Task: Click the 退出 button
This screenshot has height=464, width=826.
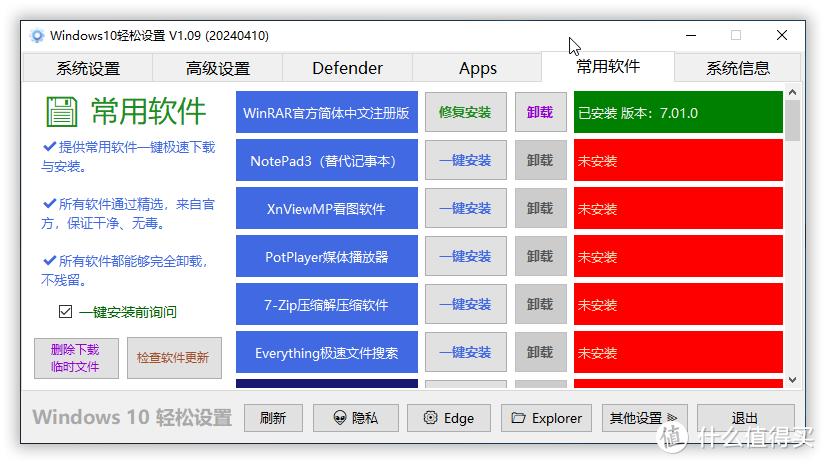Action: [745, 418]
